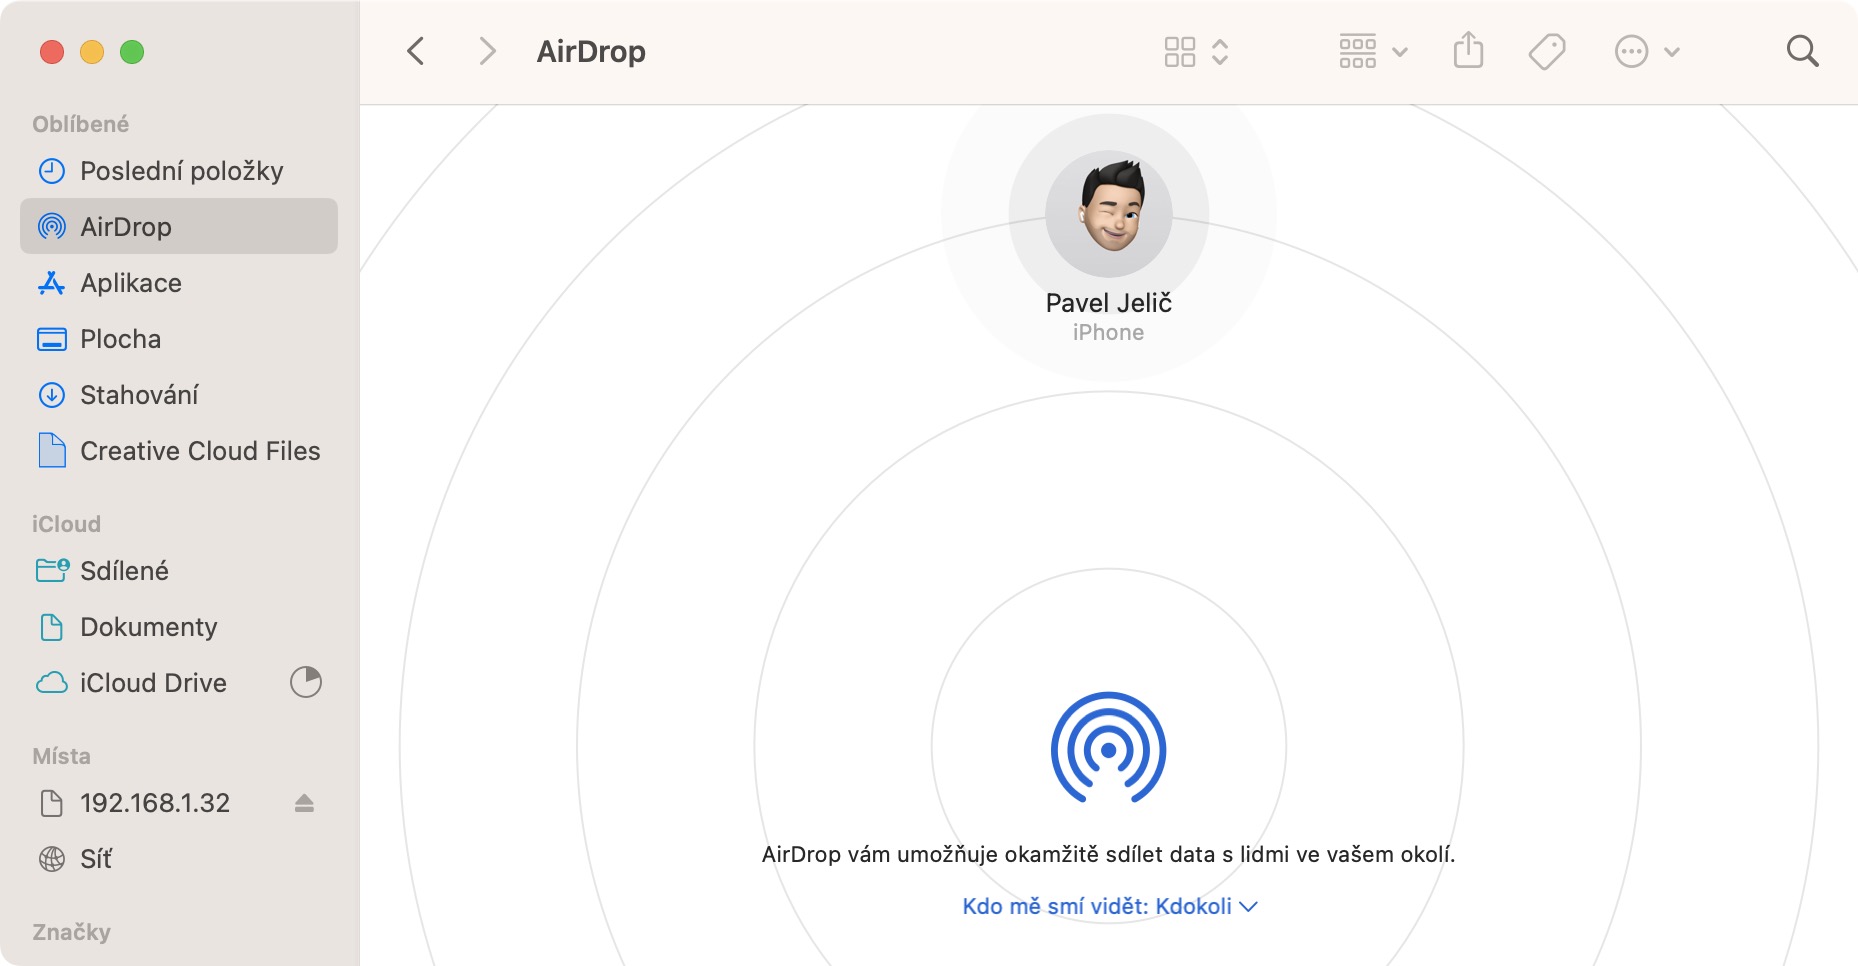Go to the Stahování folder

coord(139,395)
